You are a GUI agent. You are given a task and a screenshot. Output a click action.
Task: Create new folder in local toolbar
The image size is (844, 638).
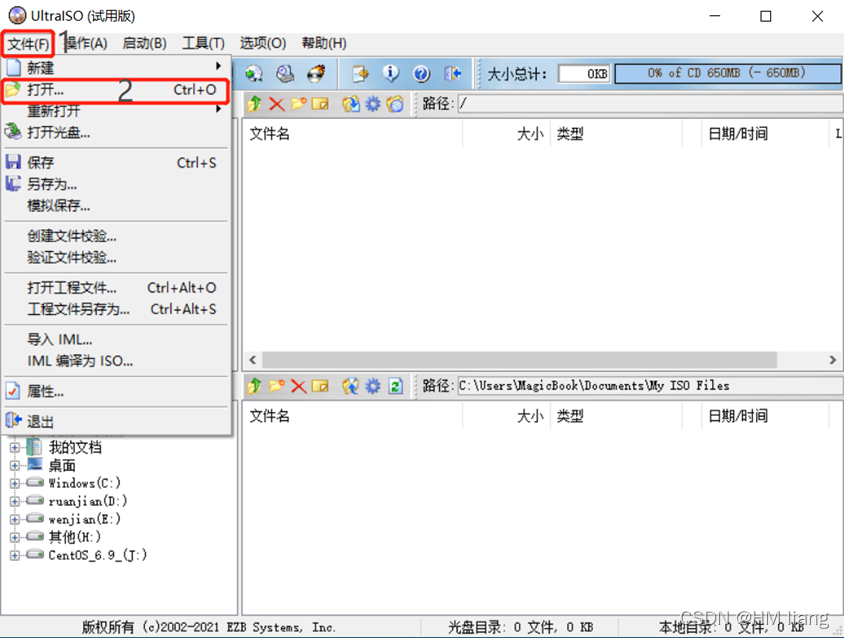click(x=277, y=385)
